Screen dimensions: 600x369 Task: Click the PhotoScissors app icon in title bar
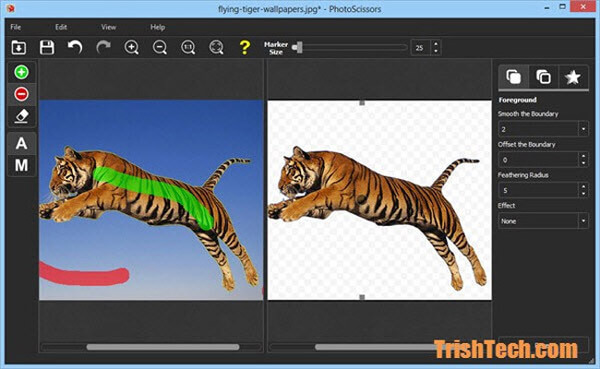(x=11, y=8)
